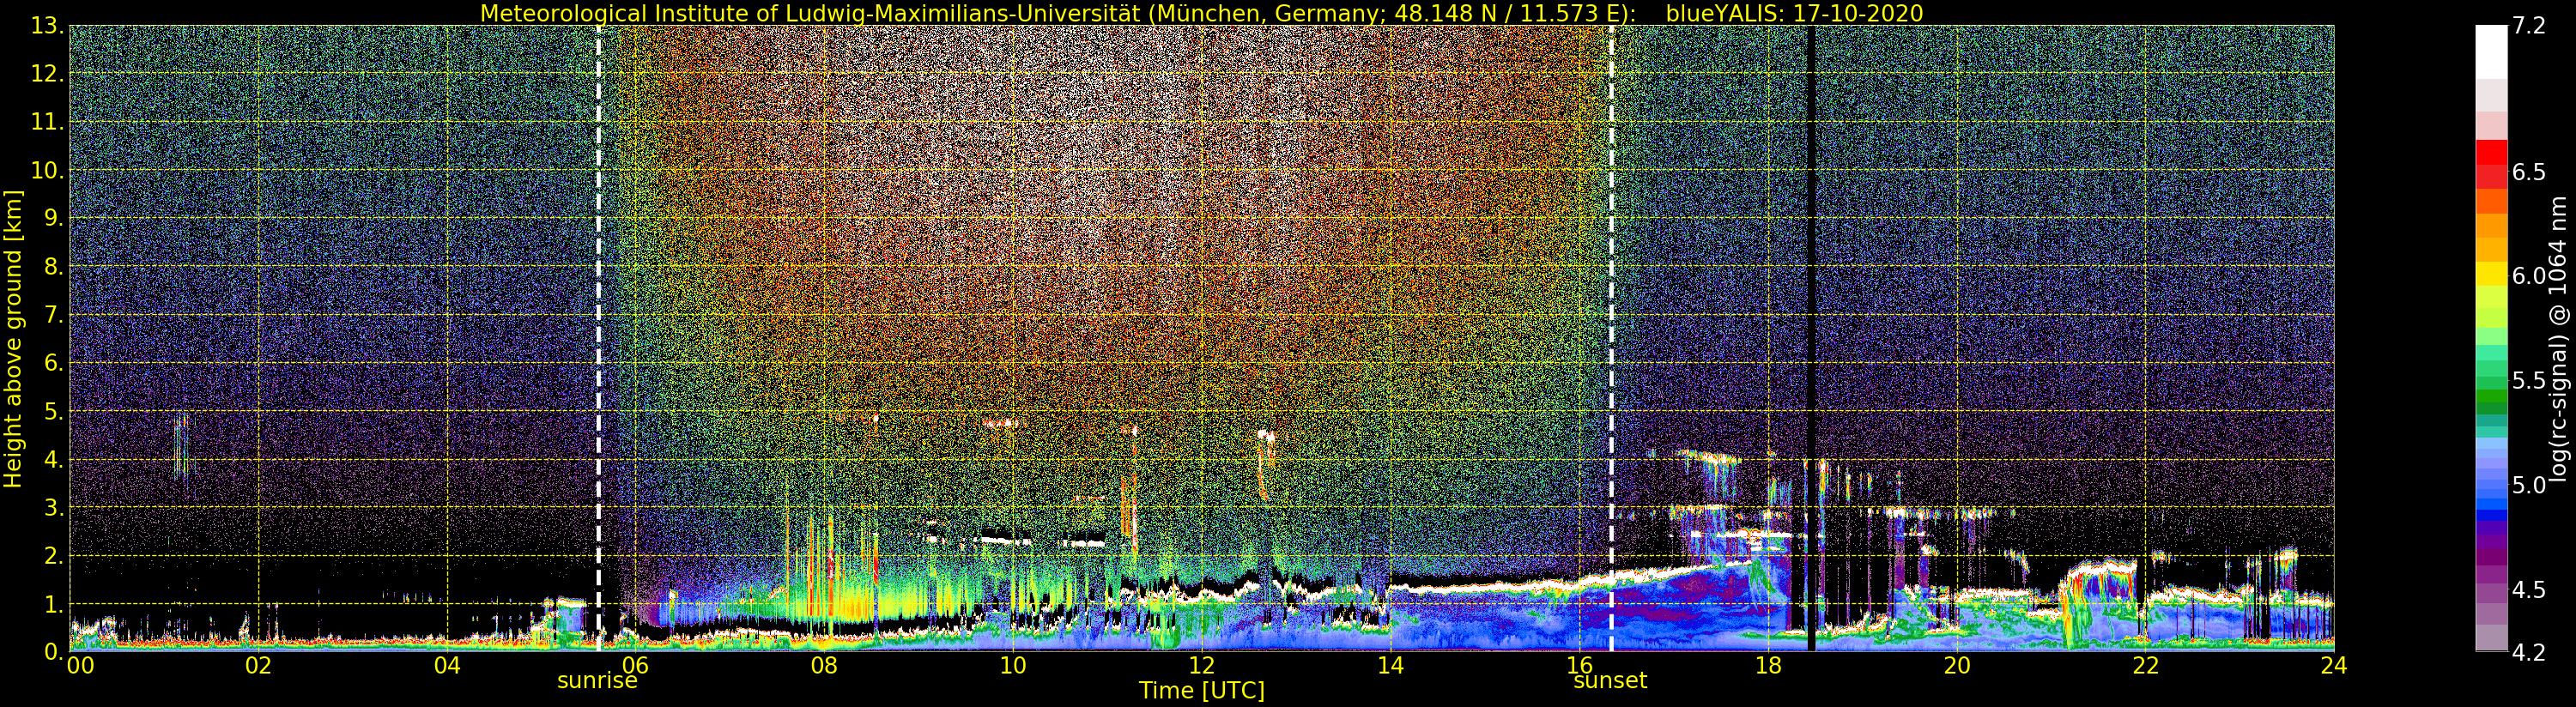
Task: Click the height tick label '8.'
Action: pyautogui.click(x=54, y=267)
